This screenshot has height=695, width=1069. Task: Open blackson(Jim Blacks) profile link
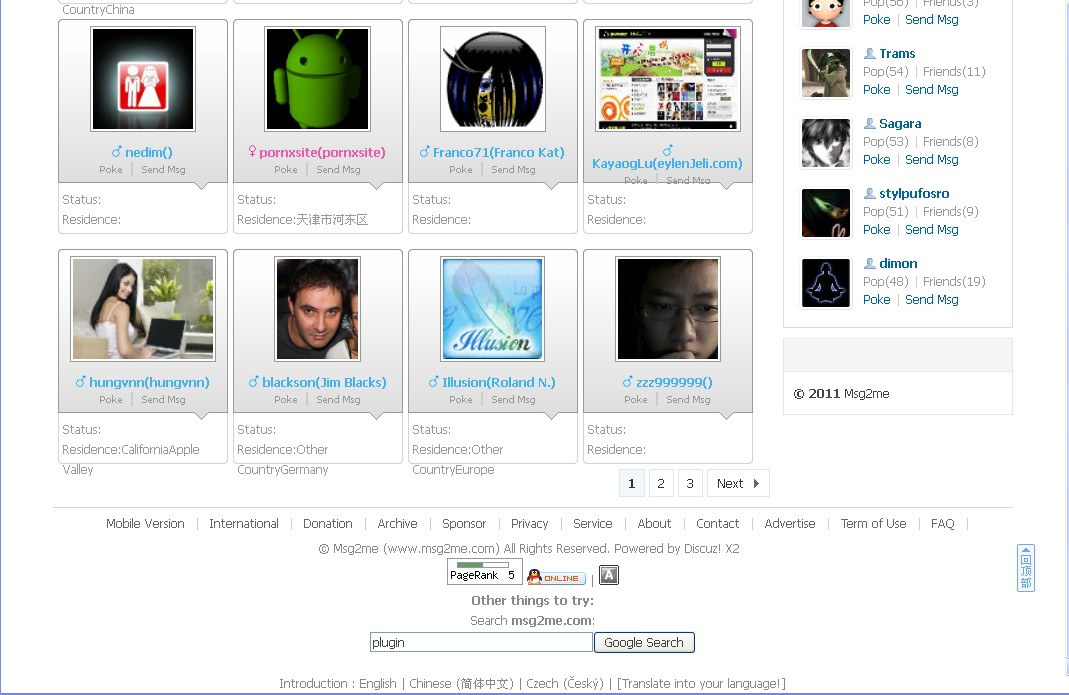coord(324,382)
